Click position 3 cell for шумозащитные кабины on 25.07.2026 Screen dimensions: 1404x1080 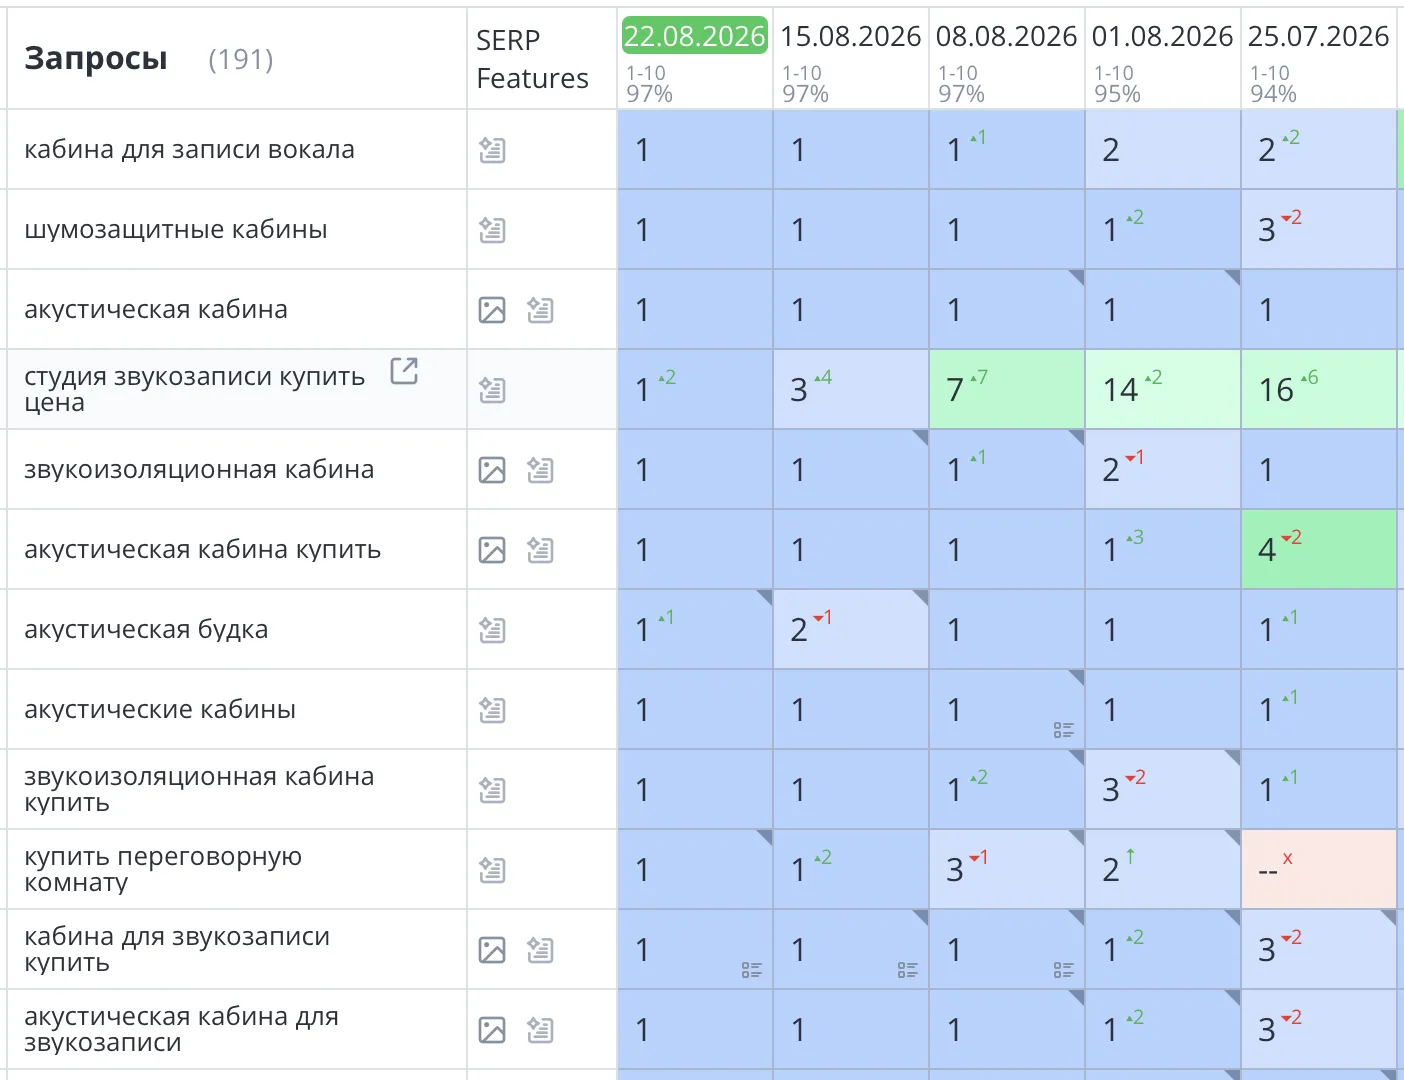(x=1319, y=230)
